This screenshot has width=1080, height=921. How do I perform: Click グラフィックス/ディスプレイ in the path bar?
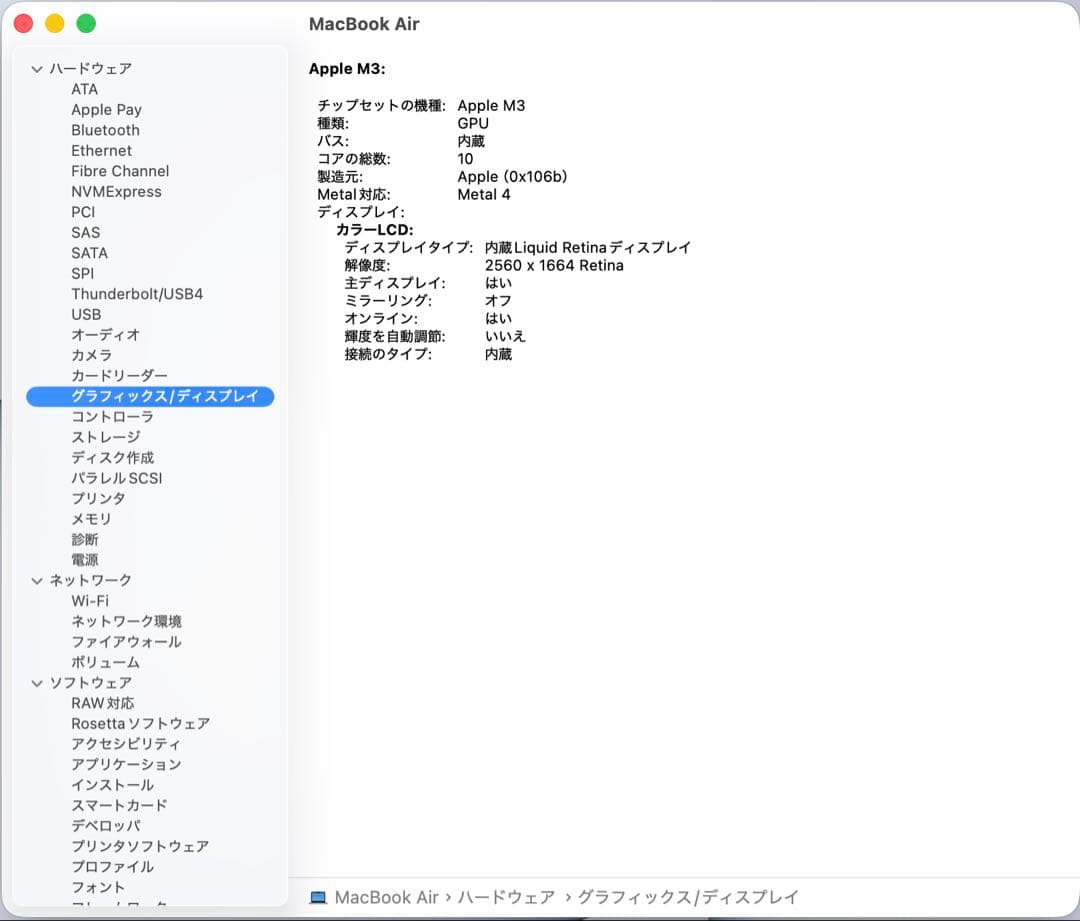(688, 898)
